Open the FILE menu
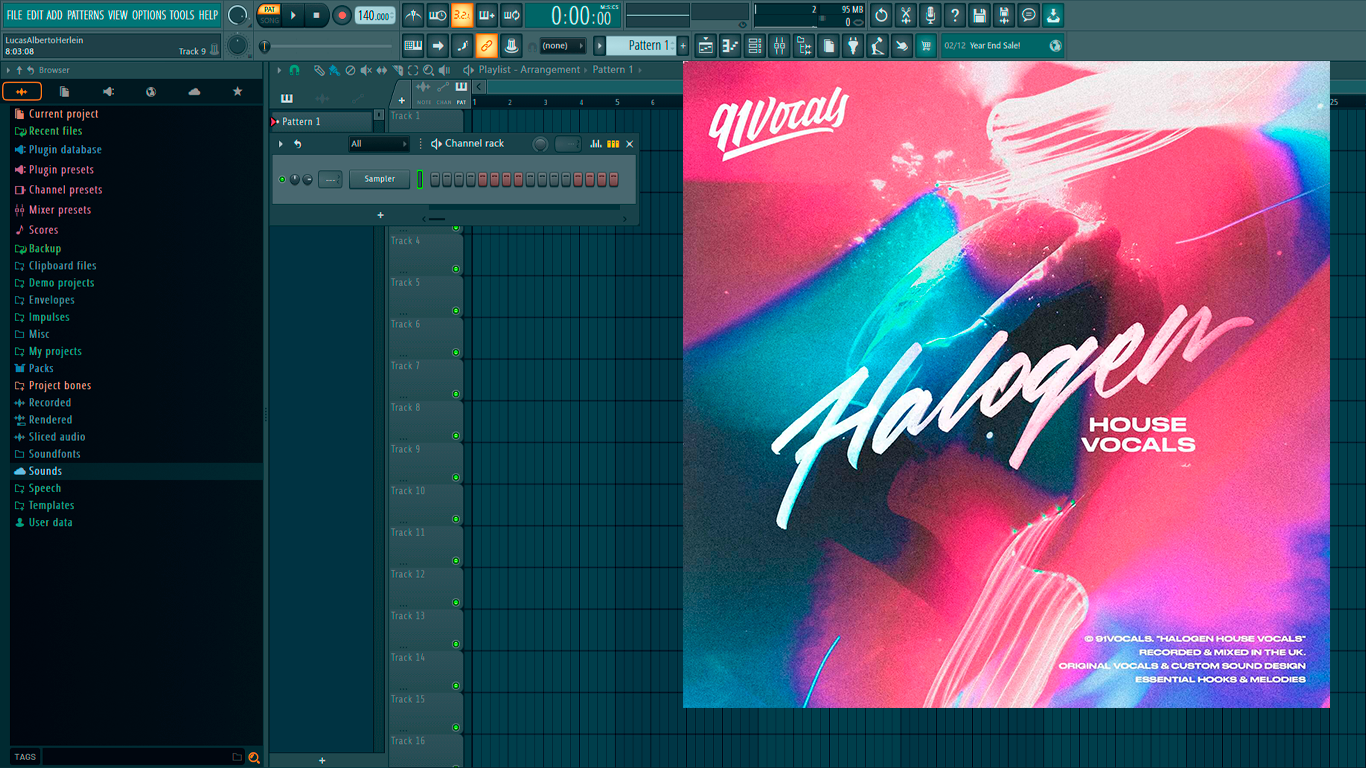Viewport: 1366px width, 768px height. pyautogui.click(x=14, y=15)
